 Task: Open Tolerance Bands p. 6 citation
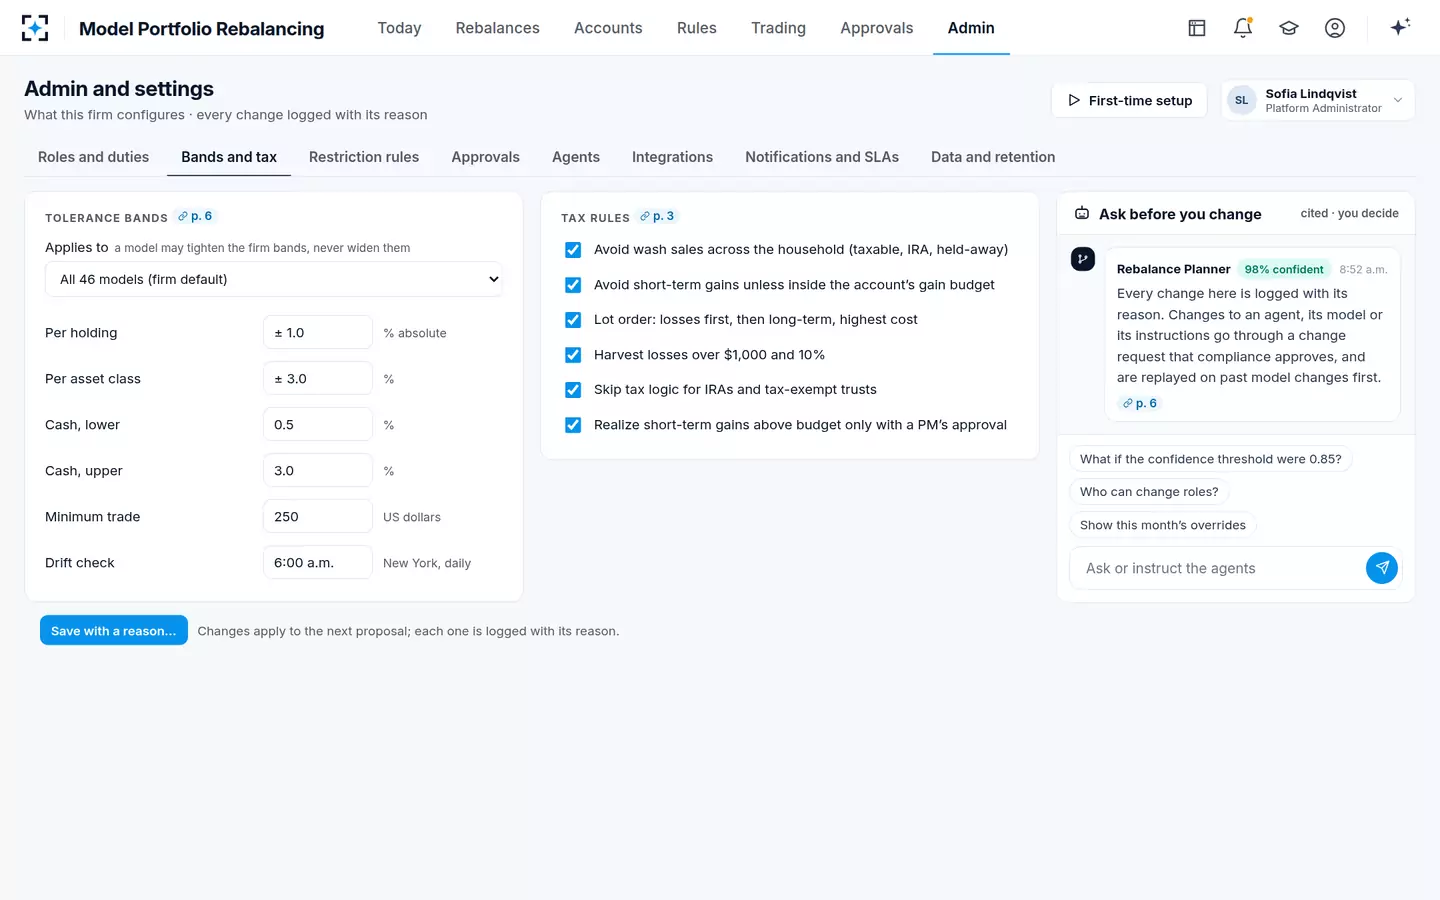point(195,216)
